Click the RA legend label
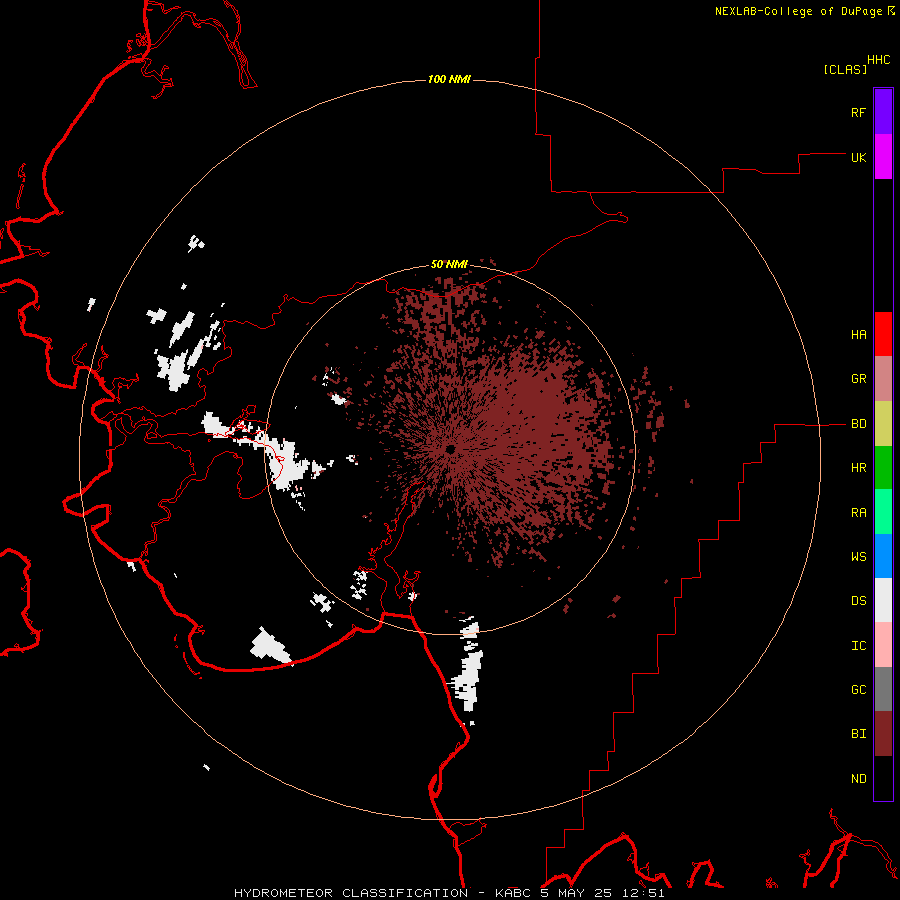This screenshot has width=900, height=900. [x=858, y=513]
